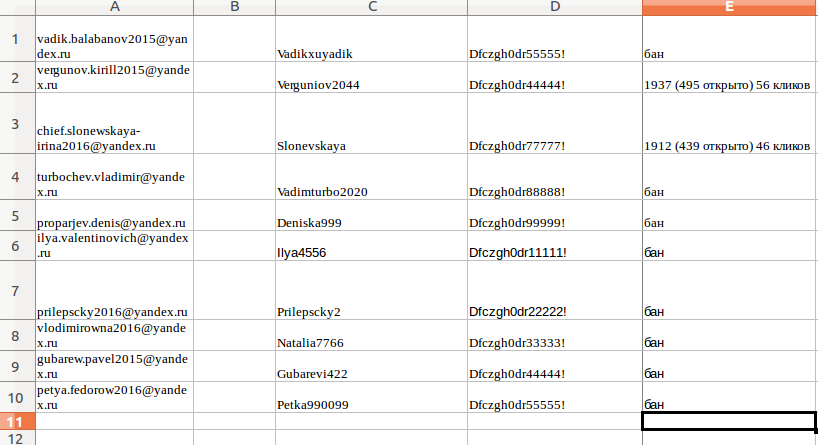
Task: Click the бан cell in row 4
Action: [x=730, y=176]
